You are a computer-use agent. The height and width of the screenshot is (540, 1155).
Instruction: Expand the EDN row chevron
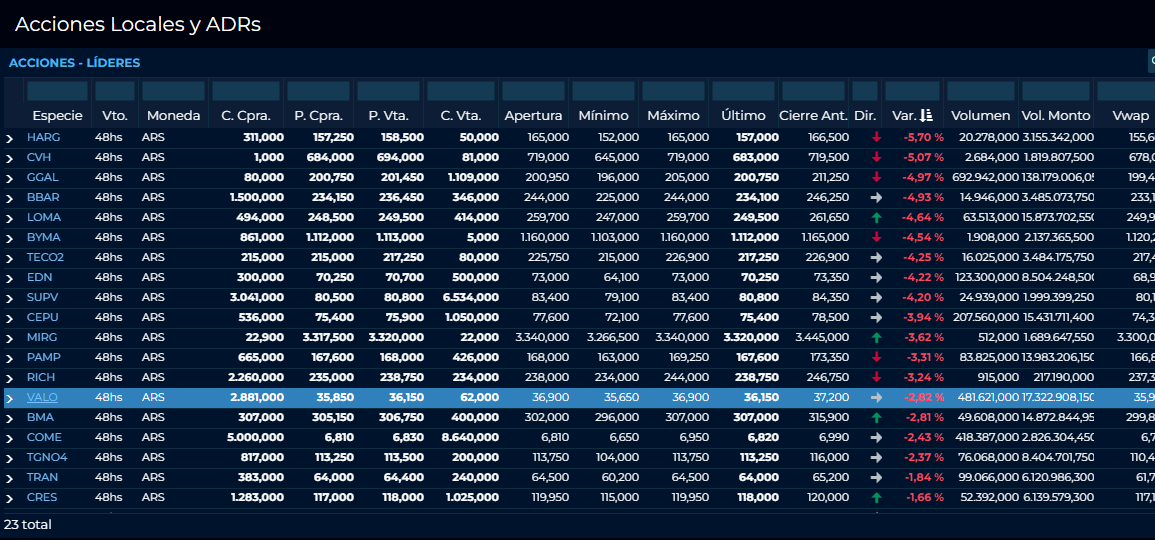(x=10, y=278)
